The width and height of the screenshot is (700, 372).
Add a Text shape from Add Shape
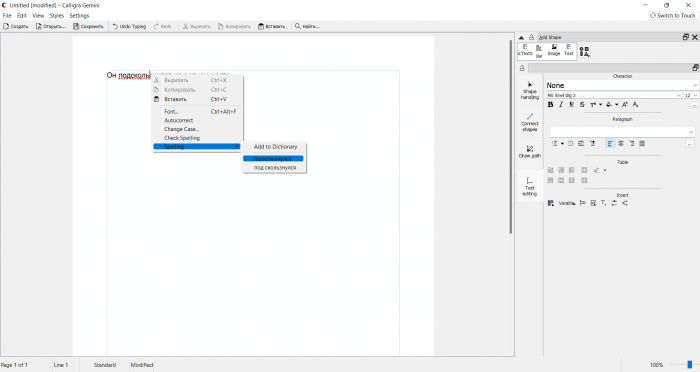pos(569,50)
